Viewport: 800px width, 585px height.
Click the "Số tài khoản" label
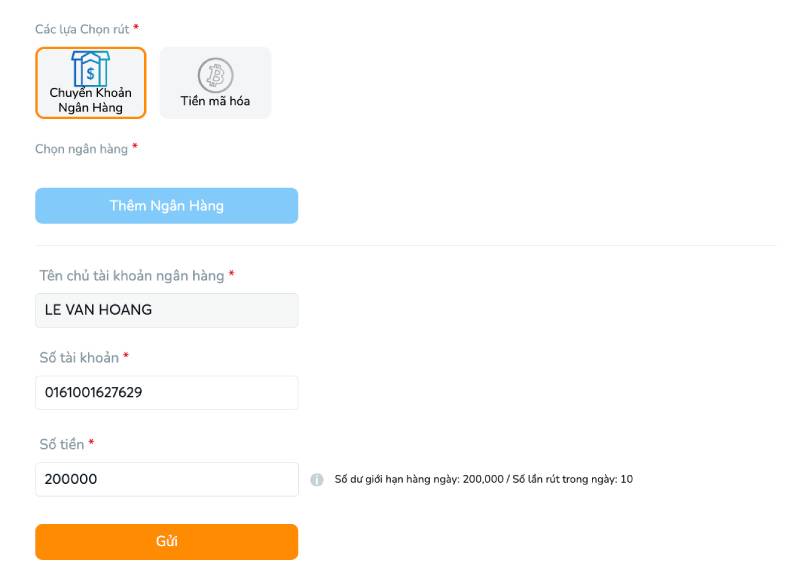tap(79, 358)
